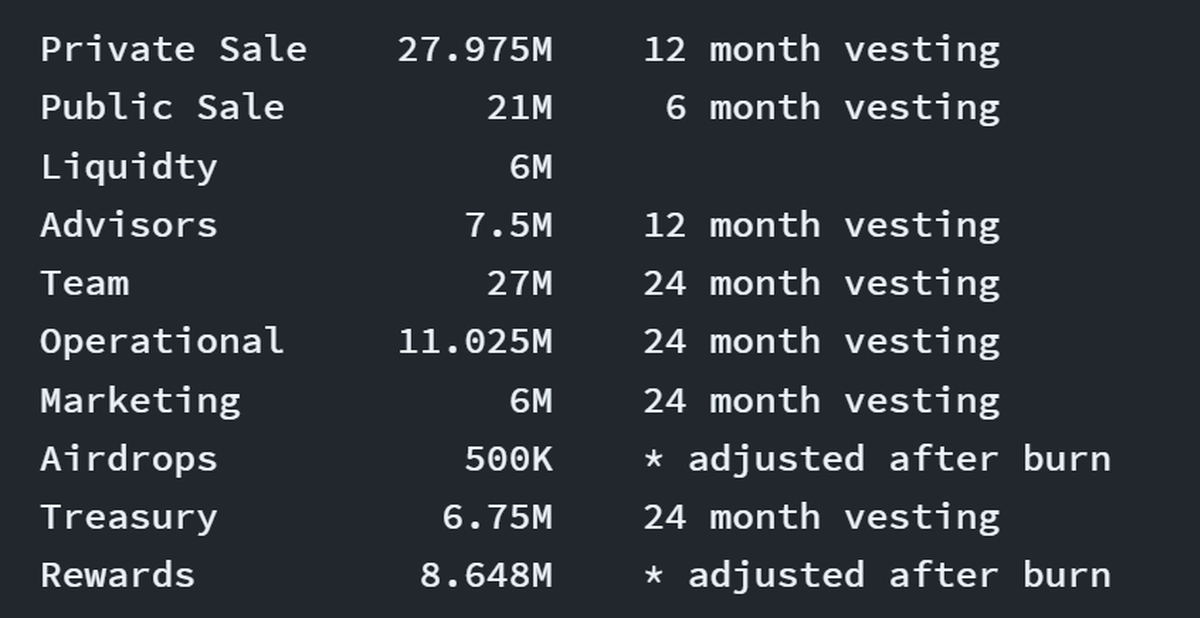1200x618 pixels.
Task: Click the 6.75M Treasury amount
Action: (x=496, y=517)
